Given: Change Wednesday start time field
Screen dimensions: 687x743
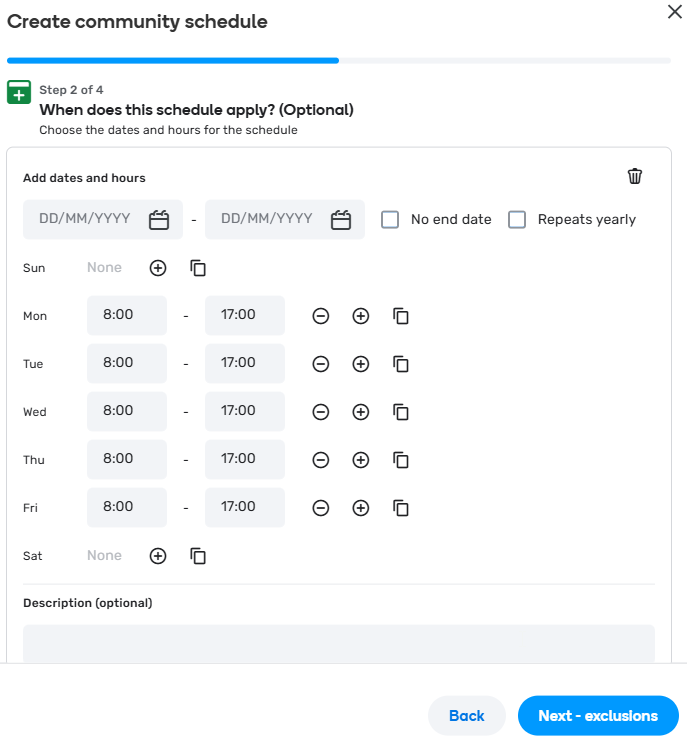Looking at the screenshot, I should tap(127, 412).
